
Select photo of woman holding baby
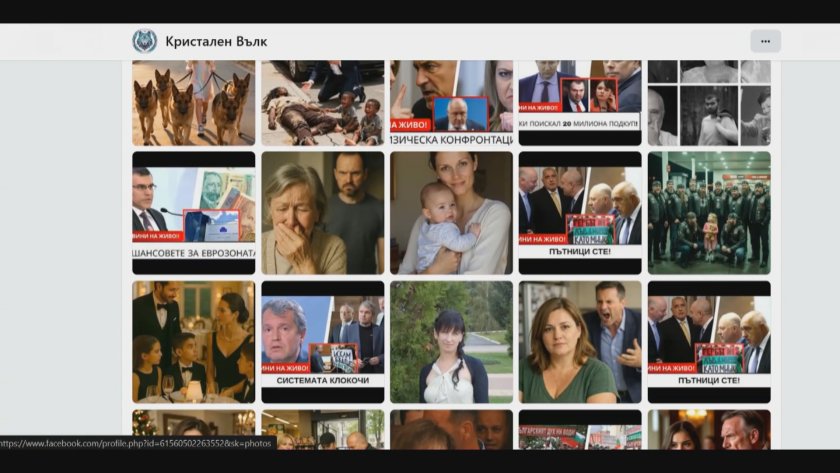[451, 212]
